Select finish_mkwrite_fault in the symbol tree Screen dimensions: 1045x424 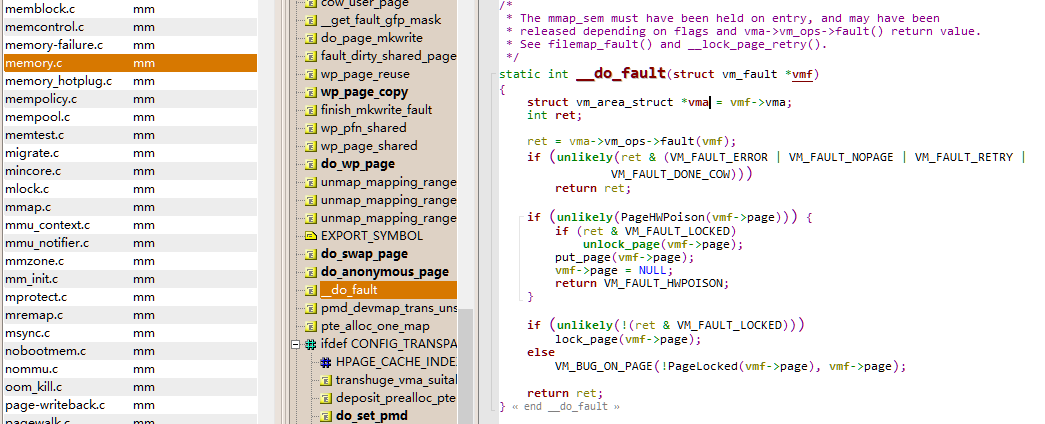click(377, 110)
